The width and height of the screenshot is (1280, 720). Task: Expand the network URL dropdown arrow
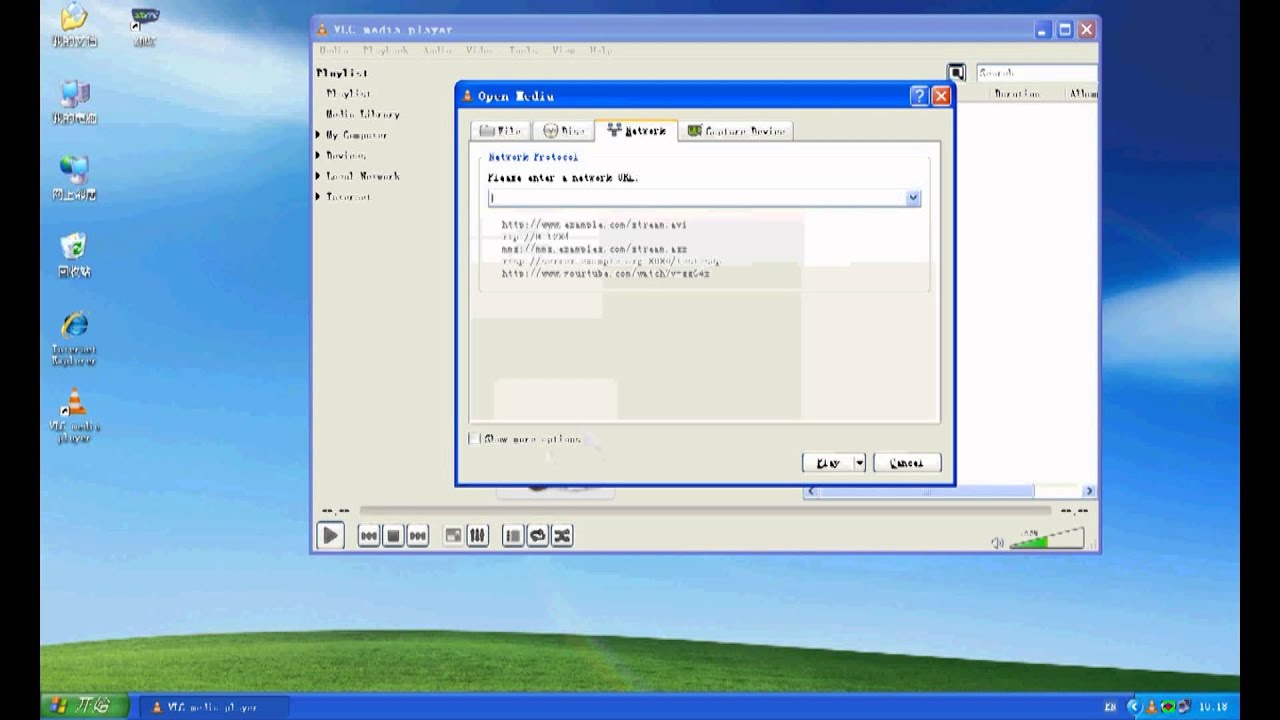[913, 198]
